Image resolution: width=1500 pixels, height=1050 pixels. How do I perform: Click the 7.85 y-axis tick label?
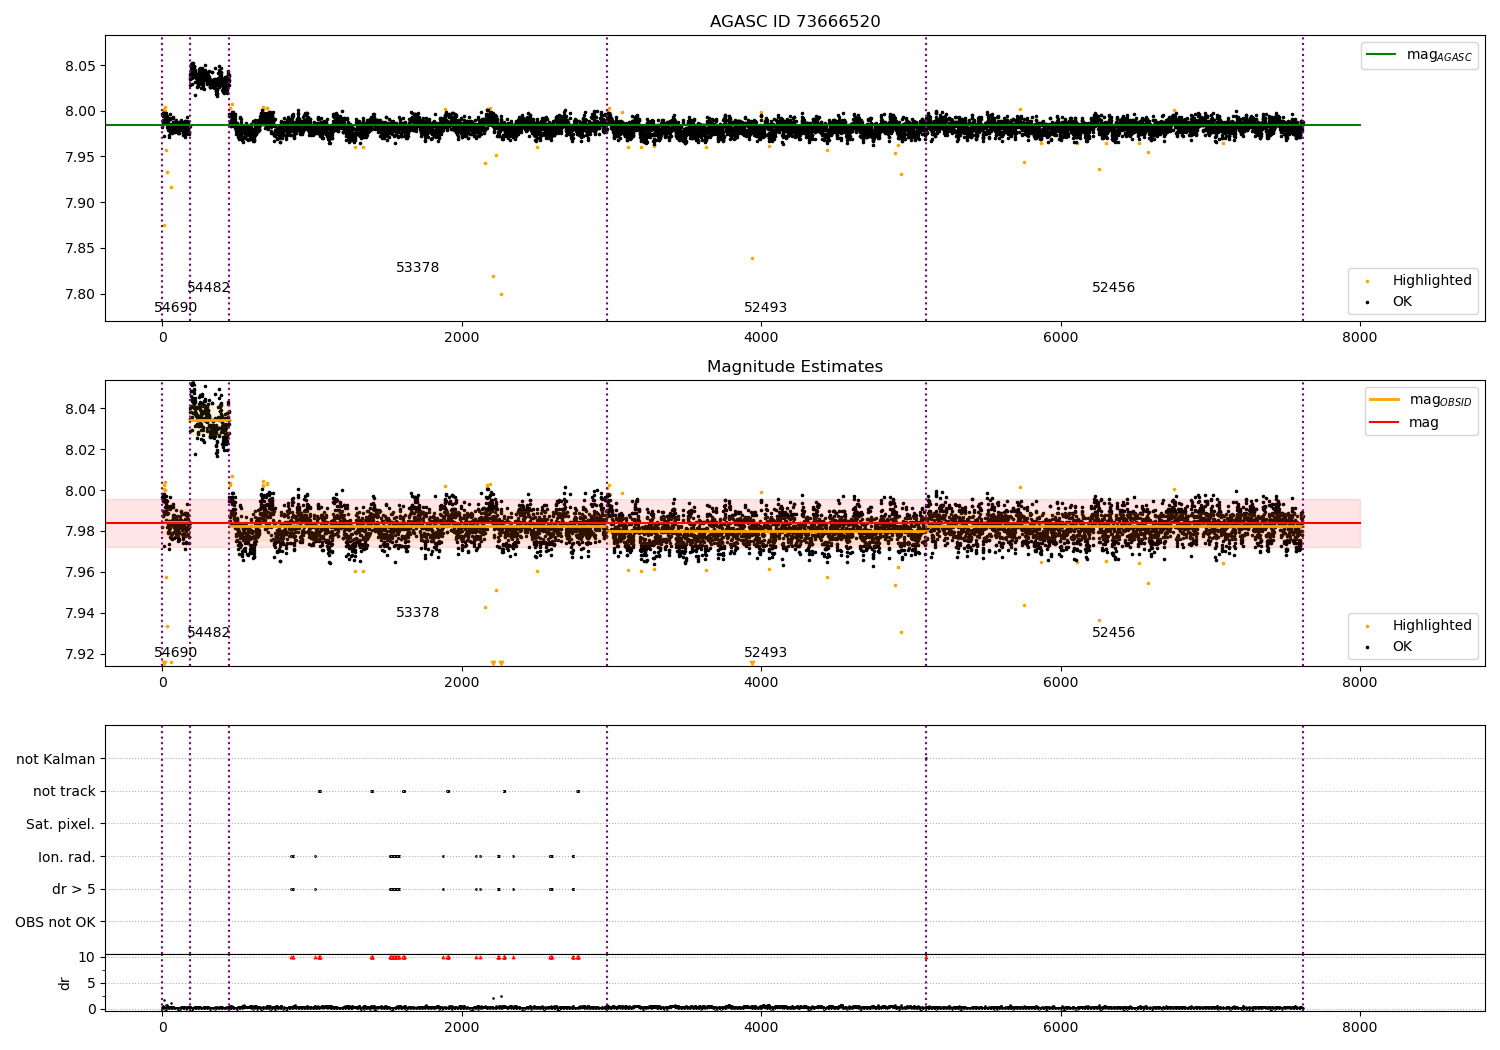point(79,249)
